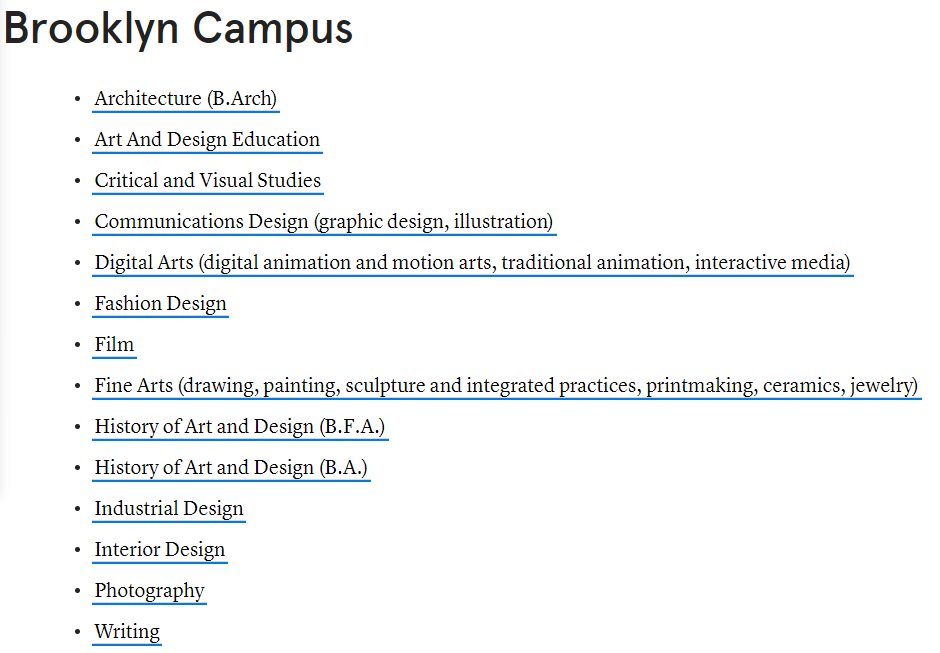Click the word "jewelry" in Fine Arts link
940x653 pixels.
(883, 386)
